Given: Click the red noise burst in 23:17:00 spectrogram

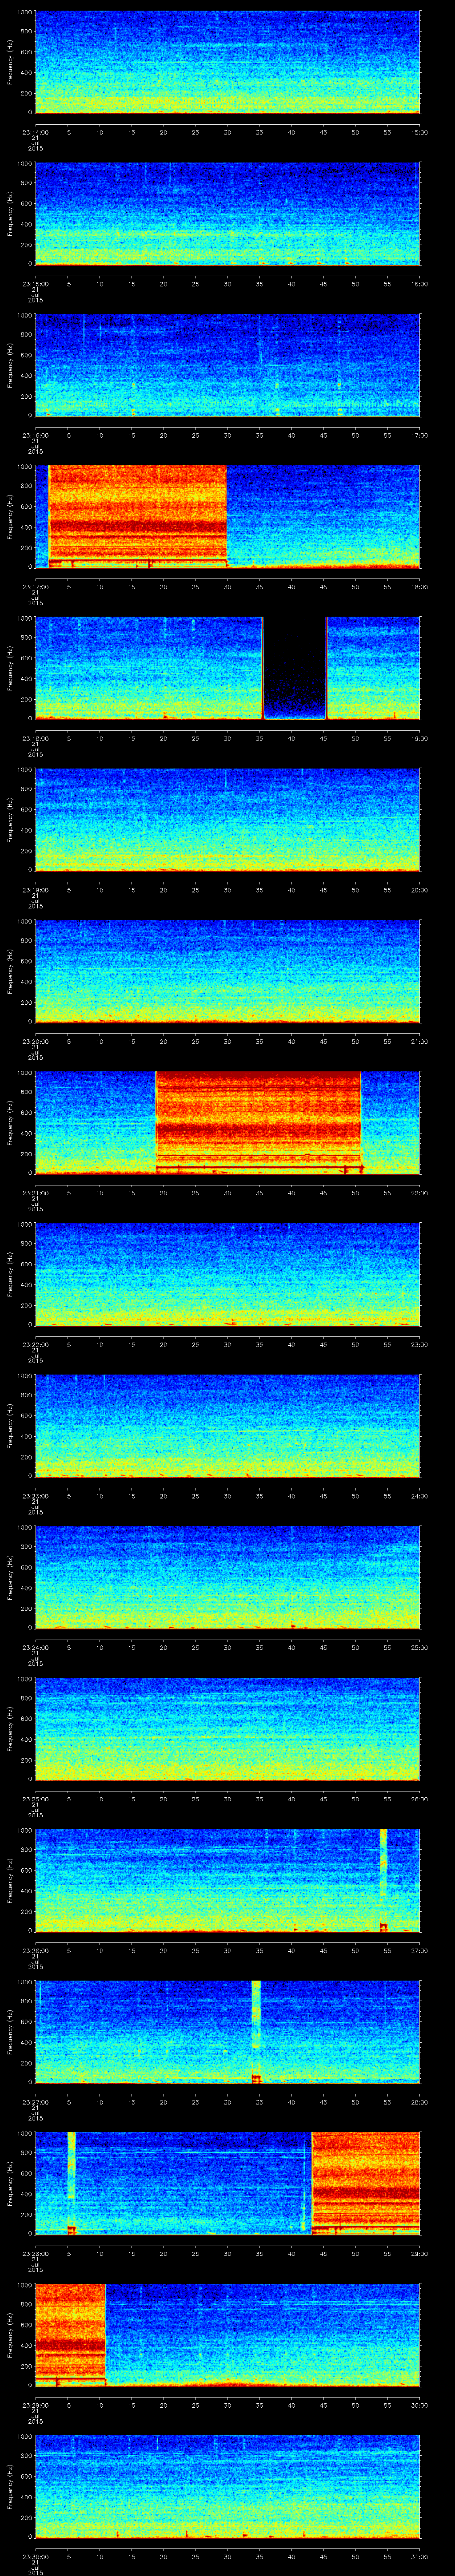Looking at the screenshot, I should (138, 516).
